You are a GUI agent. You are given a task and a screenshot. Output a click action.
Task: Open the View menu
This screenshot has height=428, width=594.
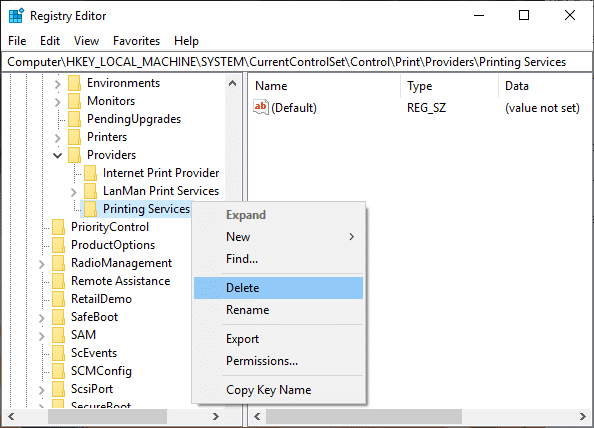coord(86,41)
